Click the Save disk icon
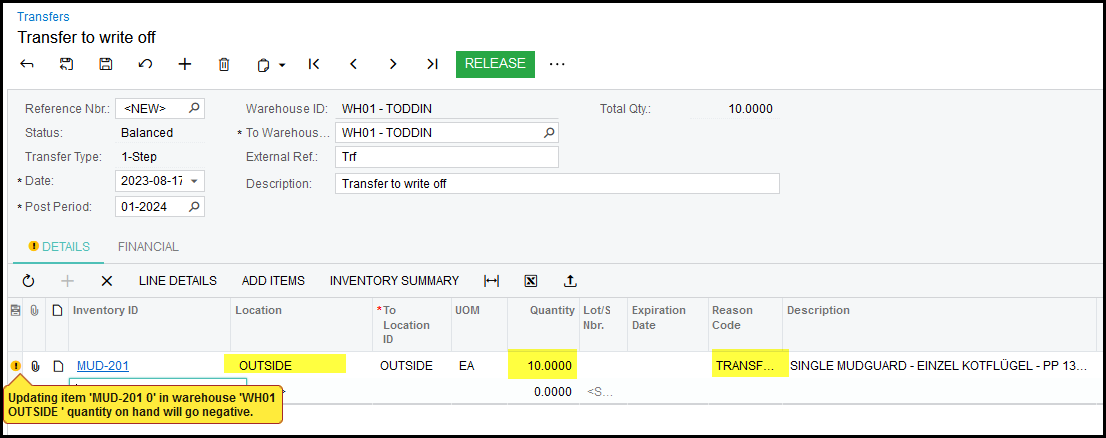This screenshot has width=1106, height=438. point(105,64)
